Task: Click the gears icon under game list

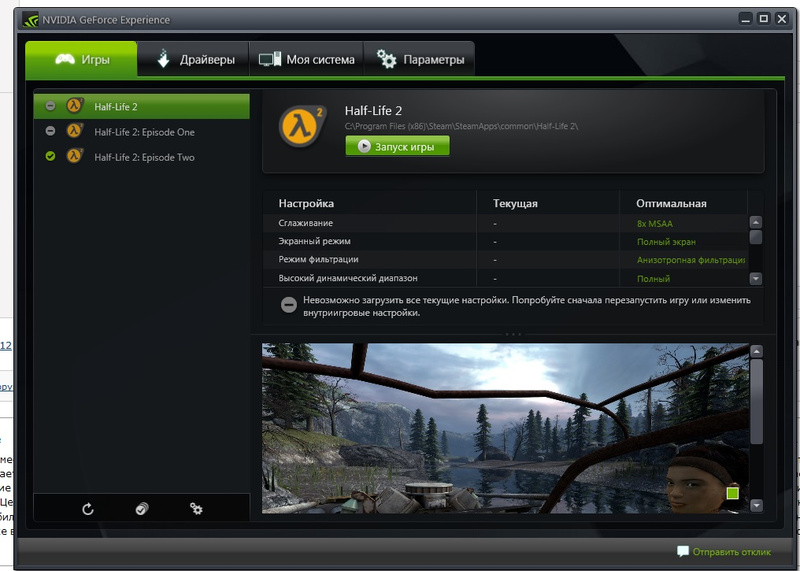Action: click(x=196, y=509)
